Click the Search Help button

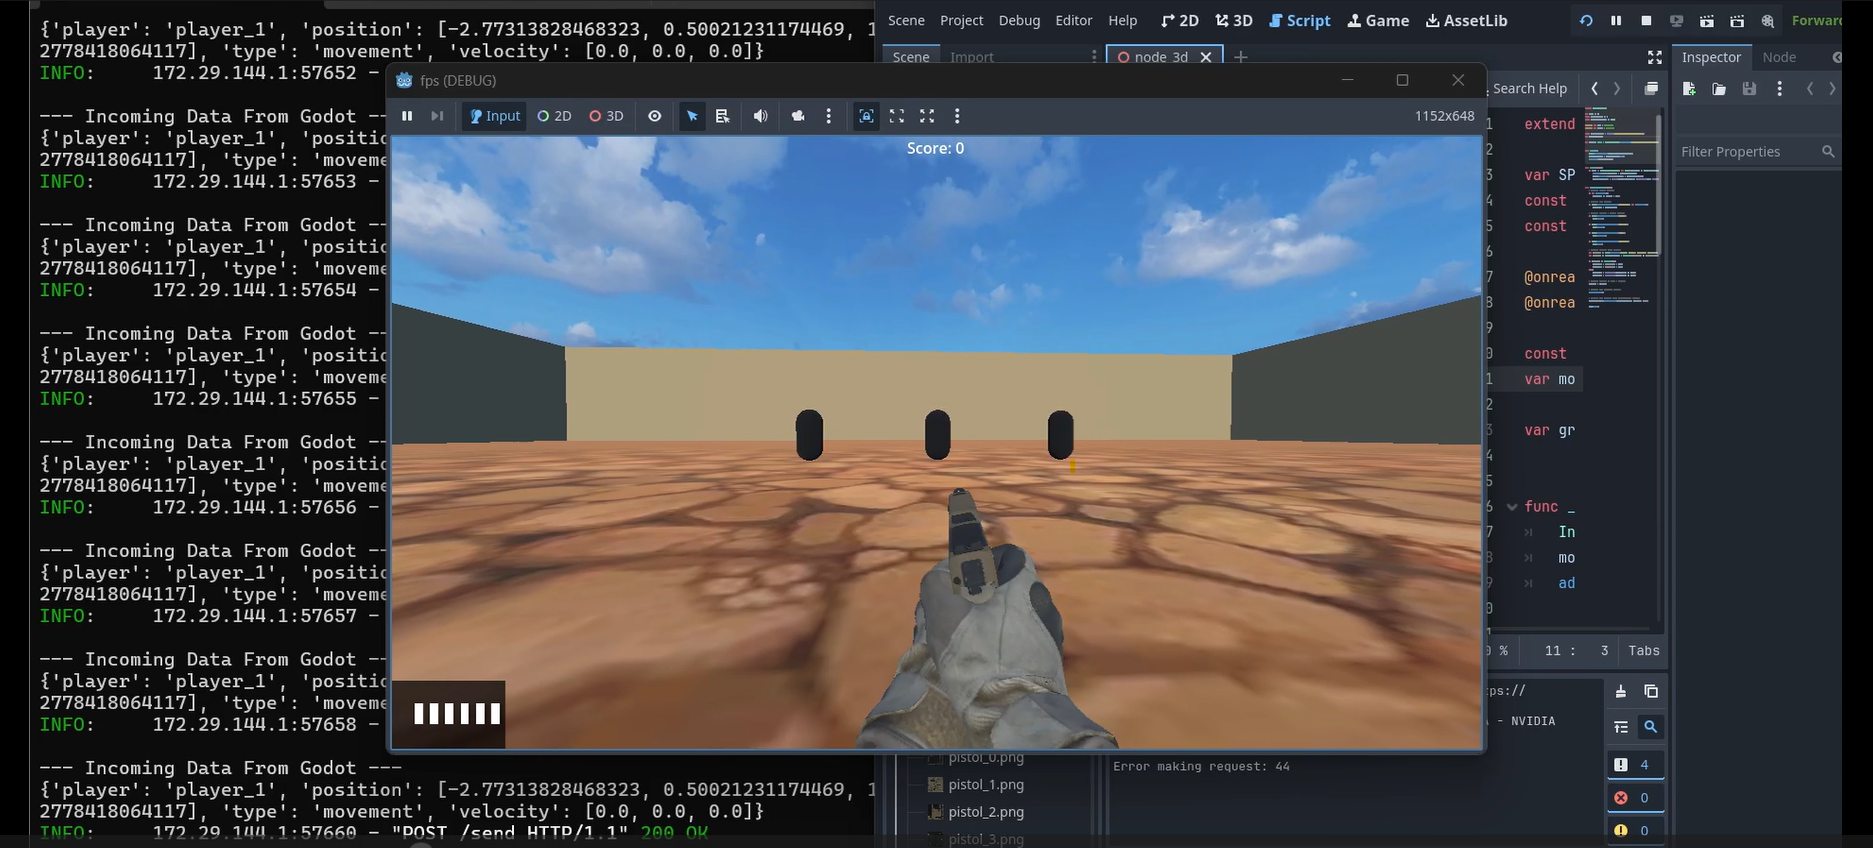coord(1529,88)
